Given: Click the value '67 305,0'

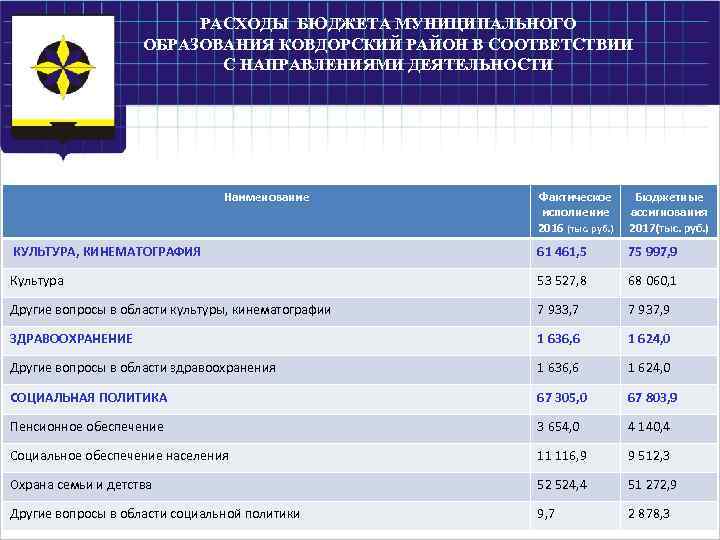Looking at the screenshot, I should click(562, 398).
